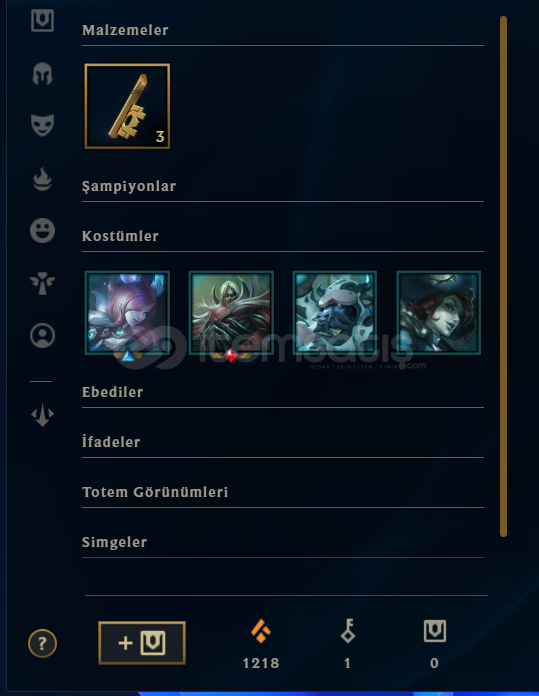Open the emotes smiley sidebar icon
539x696 pixels.
(x=43, y=230)
